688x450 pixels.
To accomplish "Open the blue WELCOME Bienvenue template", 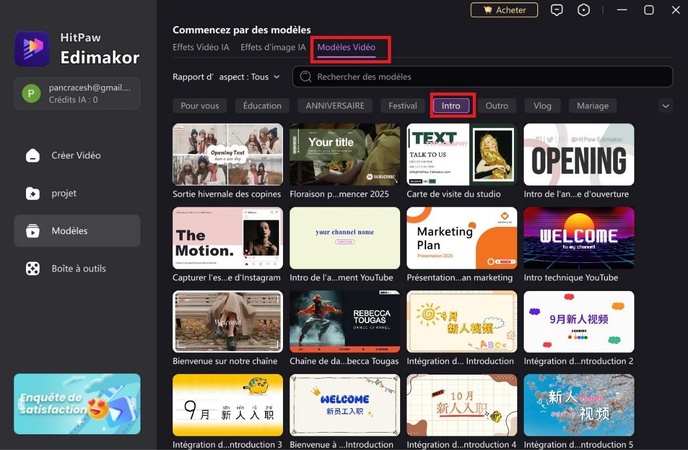I will (x=345, y=405).
